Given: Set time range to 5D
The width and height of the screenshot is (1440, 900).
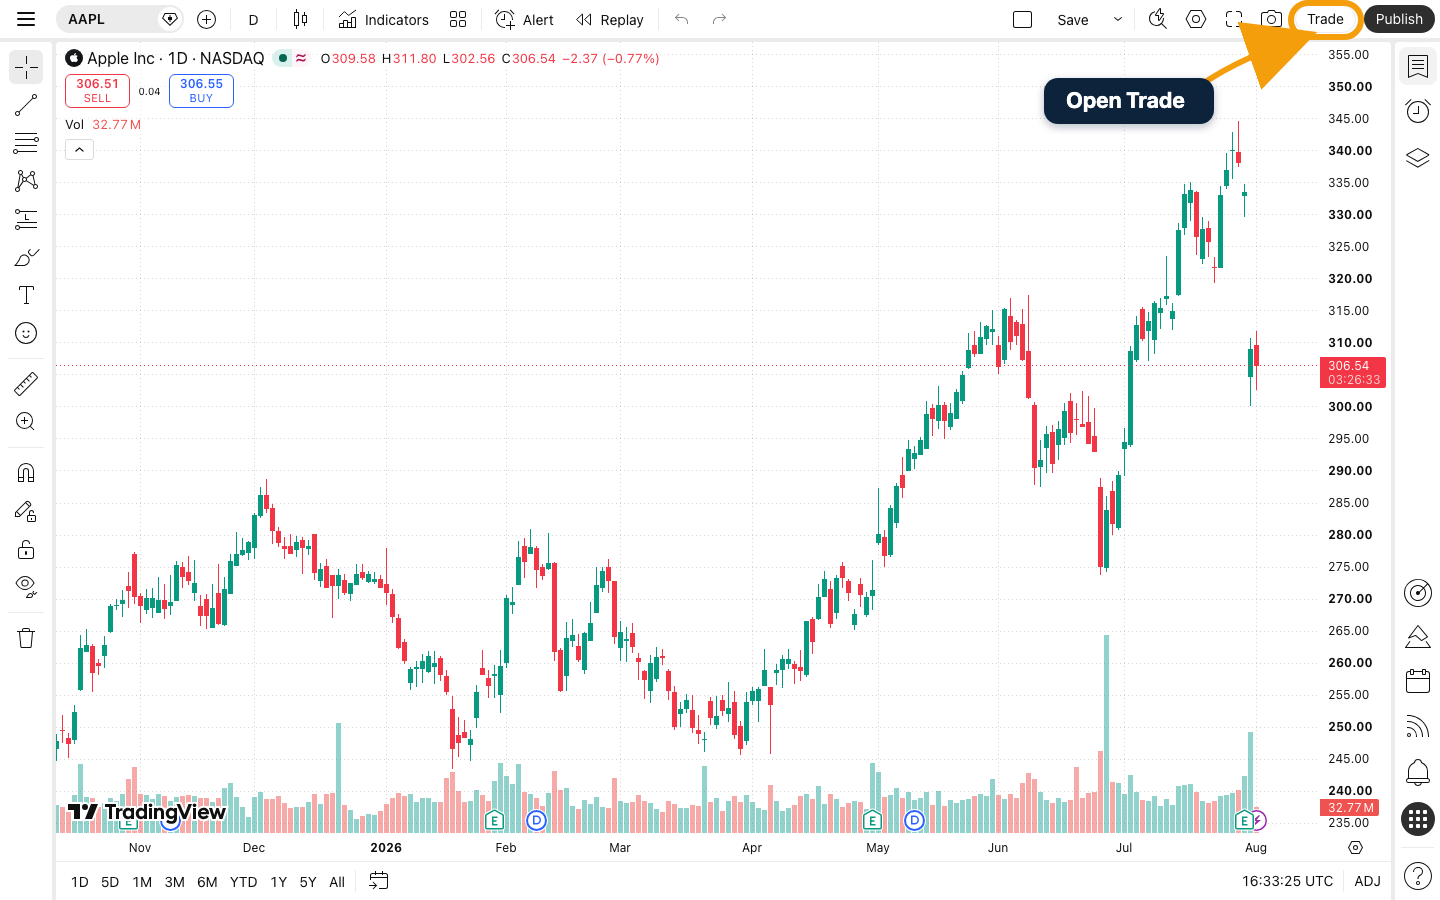Looking at the screenshot, I should click(110, 882).
